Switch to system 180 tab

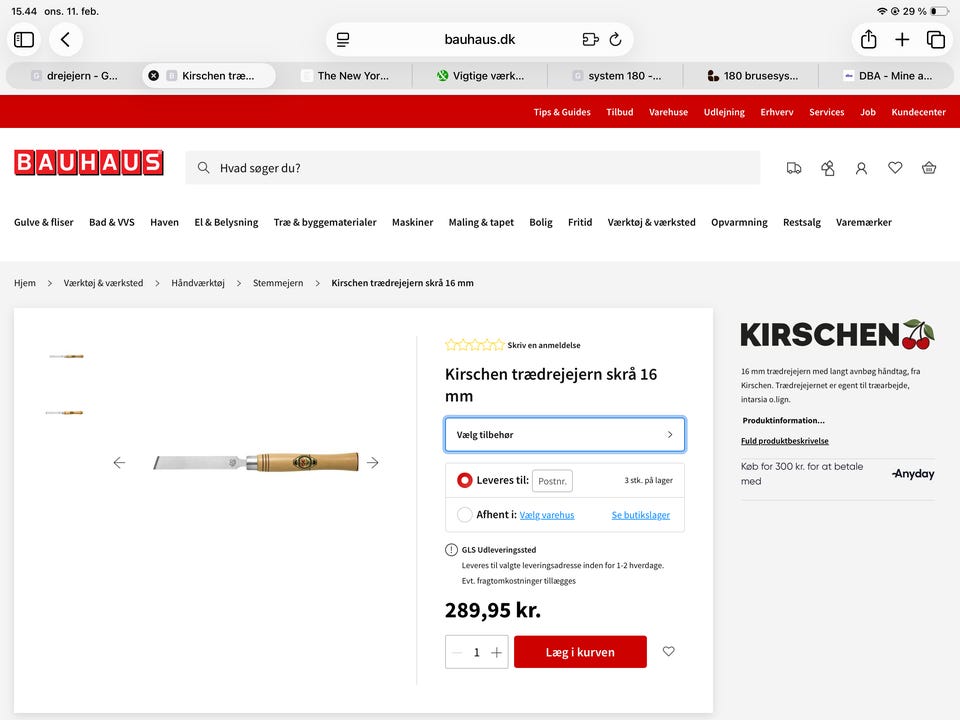615,76
